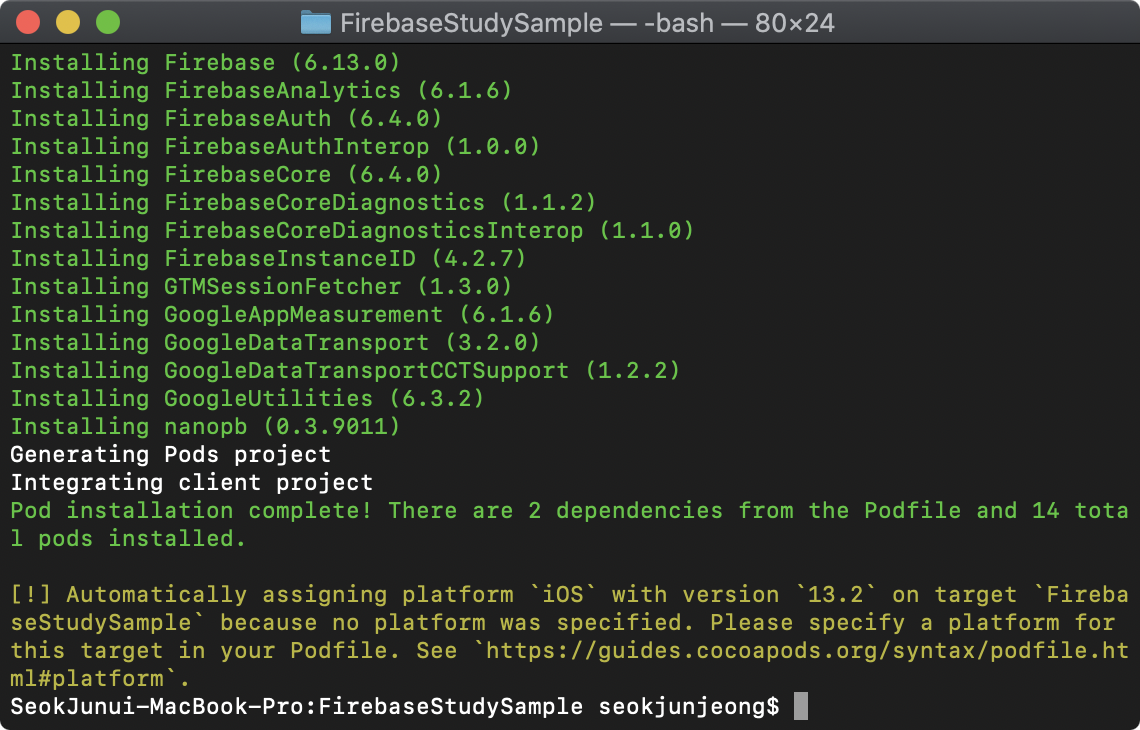Image resolution: width=1140 pixels, height=730 pixels.
Task: Click the window title FirebaseStudySample text
Action: click(x=471, y=23)
